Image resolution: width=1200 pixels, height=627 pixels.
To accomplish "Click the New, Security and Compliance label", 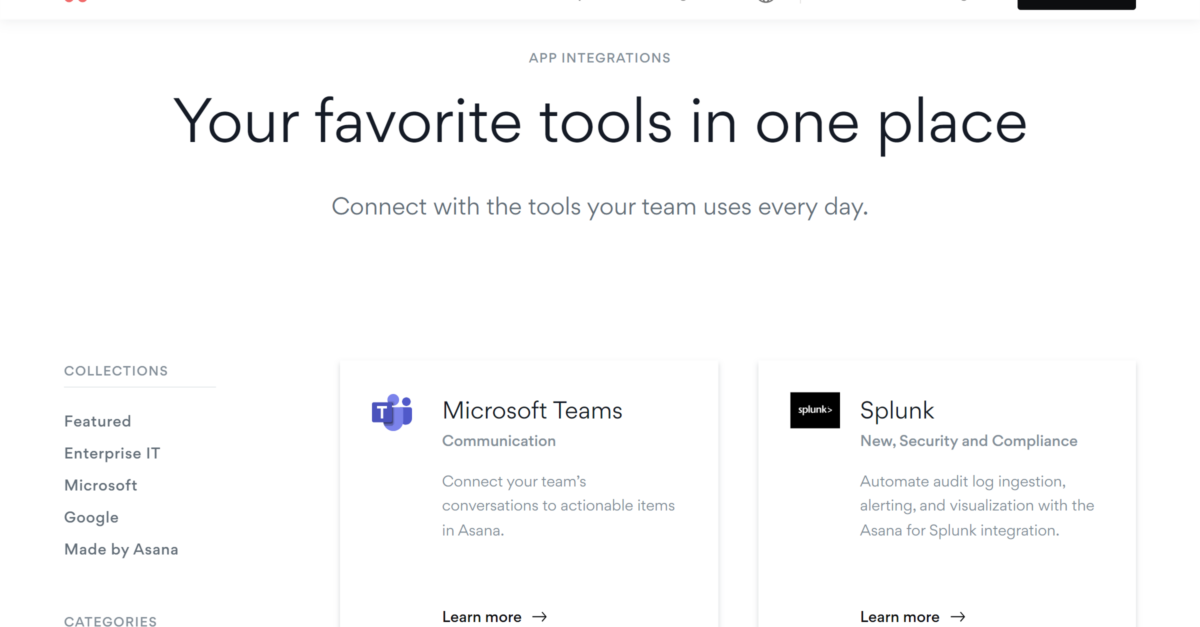I will click(x=968, y=440).
